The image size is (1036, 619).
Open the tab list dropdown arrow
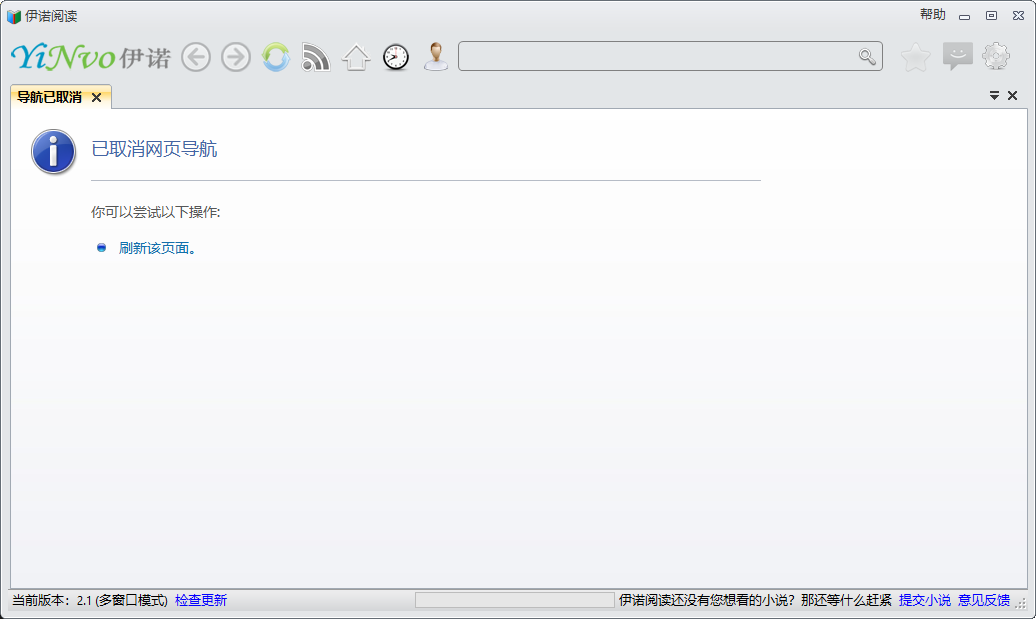pos(994,96)
